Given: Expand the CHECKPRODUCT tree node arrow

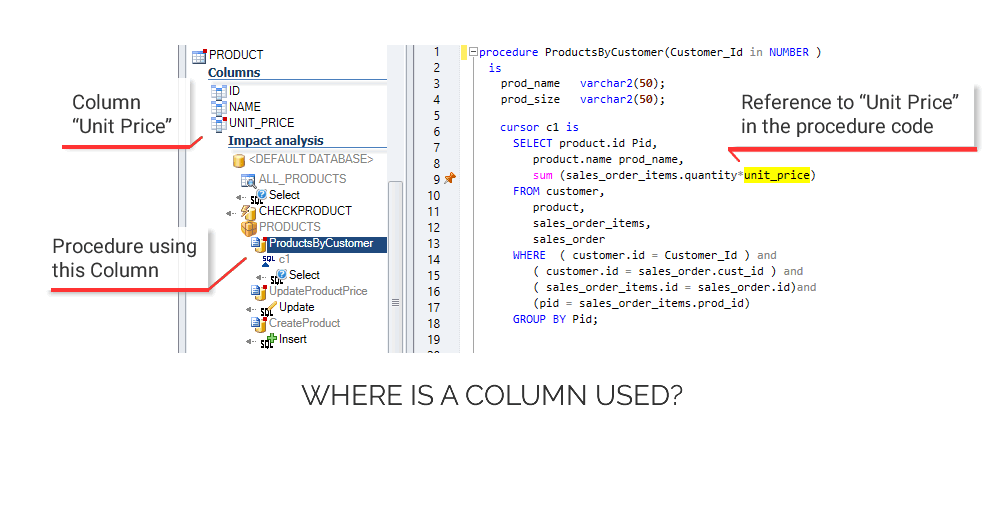Looking at the screenshot, I should click(231, 211).
